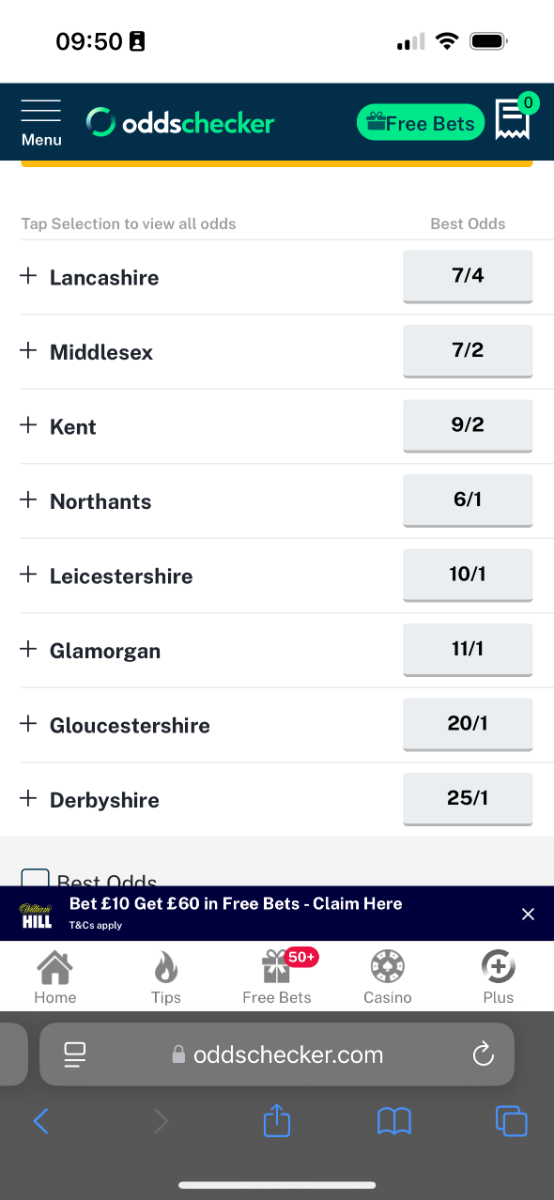Select Middlesex 7/2 best odds button

click(468, 351)
